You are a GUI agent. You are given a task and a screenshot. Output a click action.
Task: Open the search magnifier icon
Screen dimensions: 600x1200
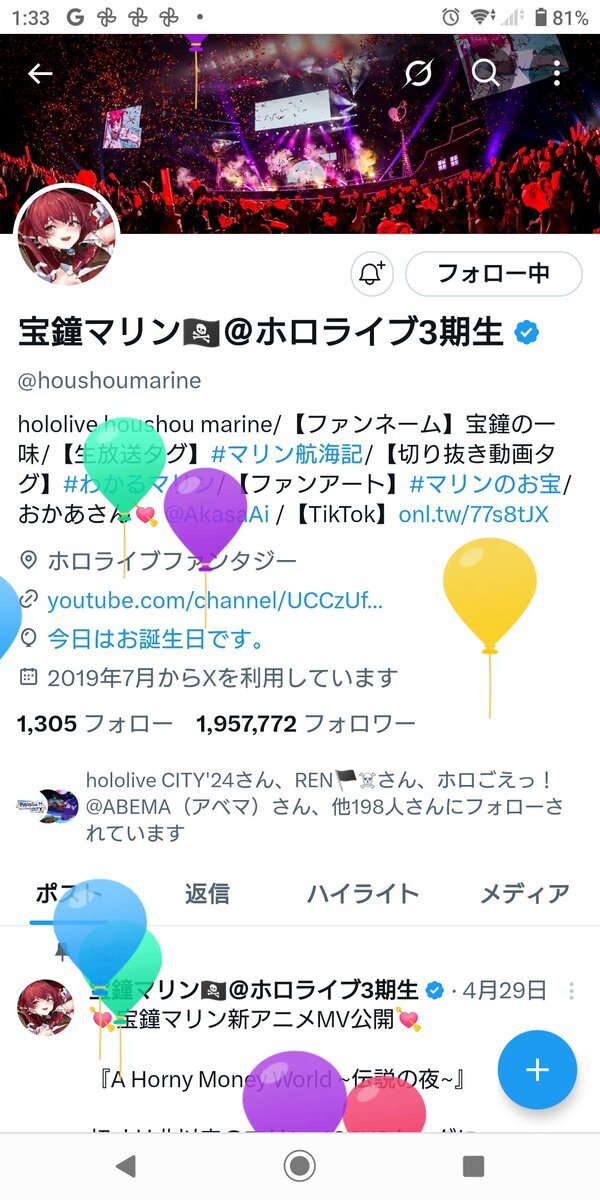(x=486, y=73)
